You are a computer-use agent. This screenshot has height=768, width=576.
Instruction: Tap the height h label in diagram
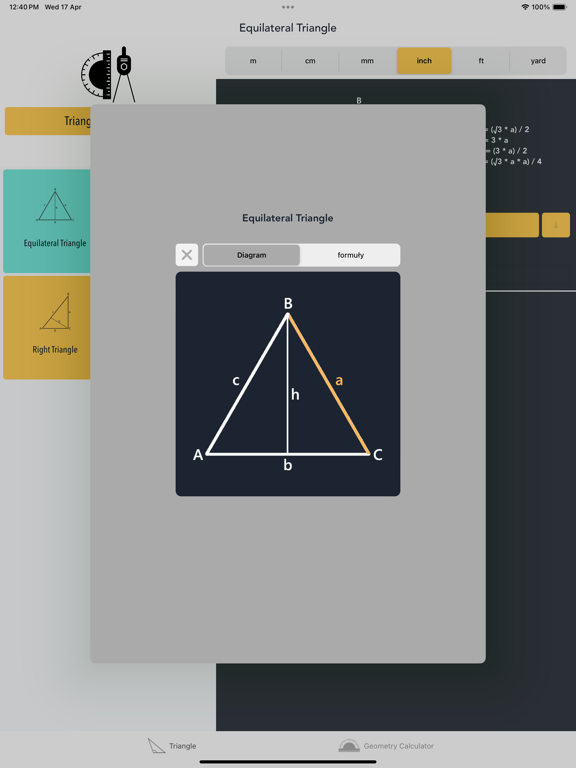pyautogui.click(x=295, y=394)
